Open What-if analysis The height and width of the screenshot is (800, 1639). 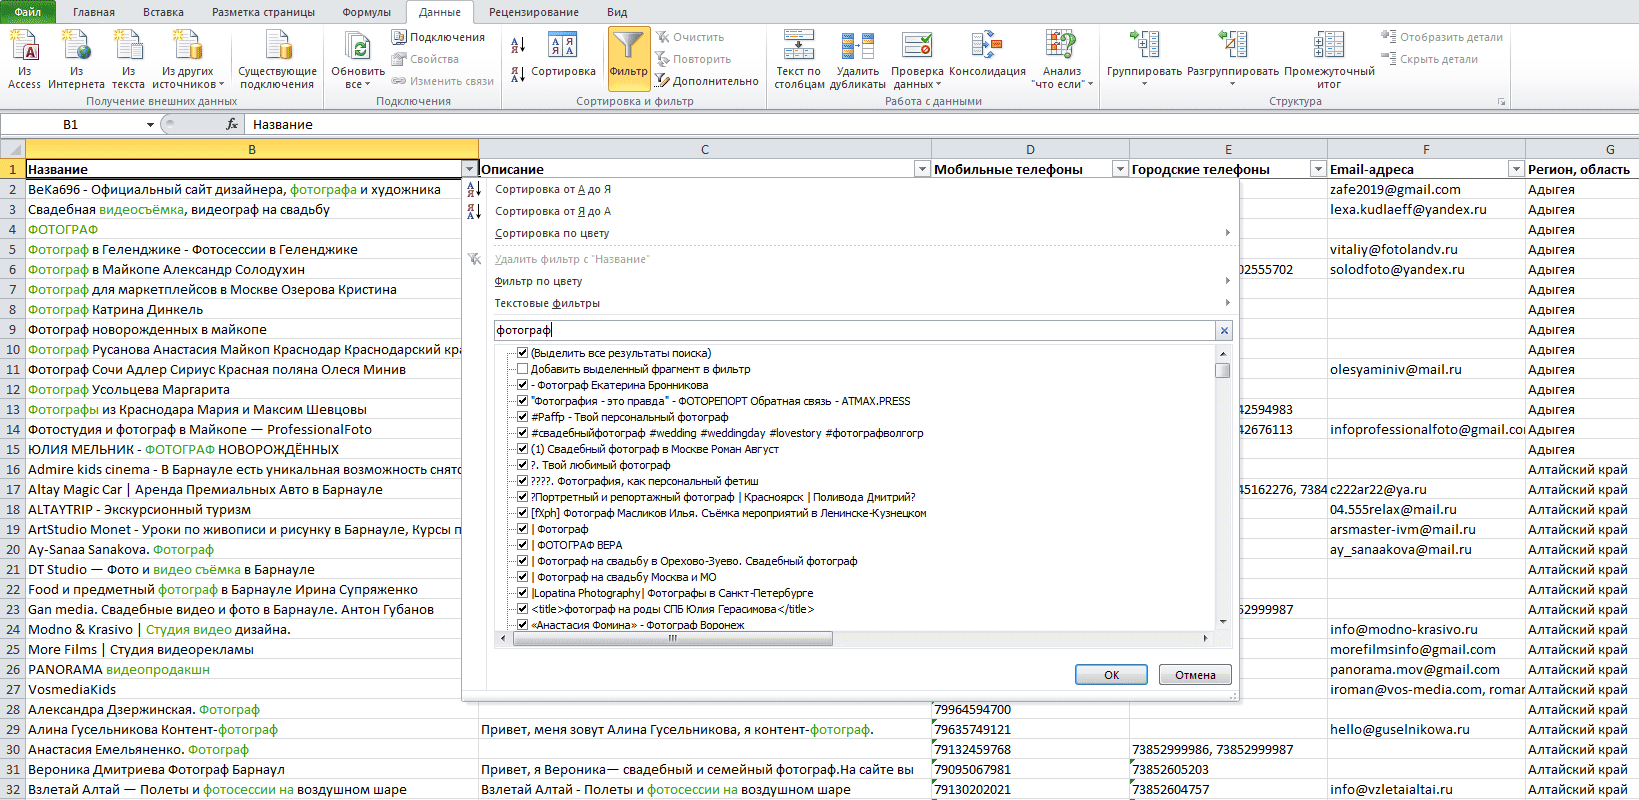point(1062,60)
